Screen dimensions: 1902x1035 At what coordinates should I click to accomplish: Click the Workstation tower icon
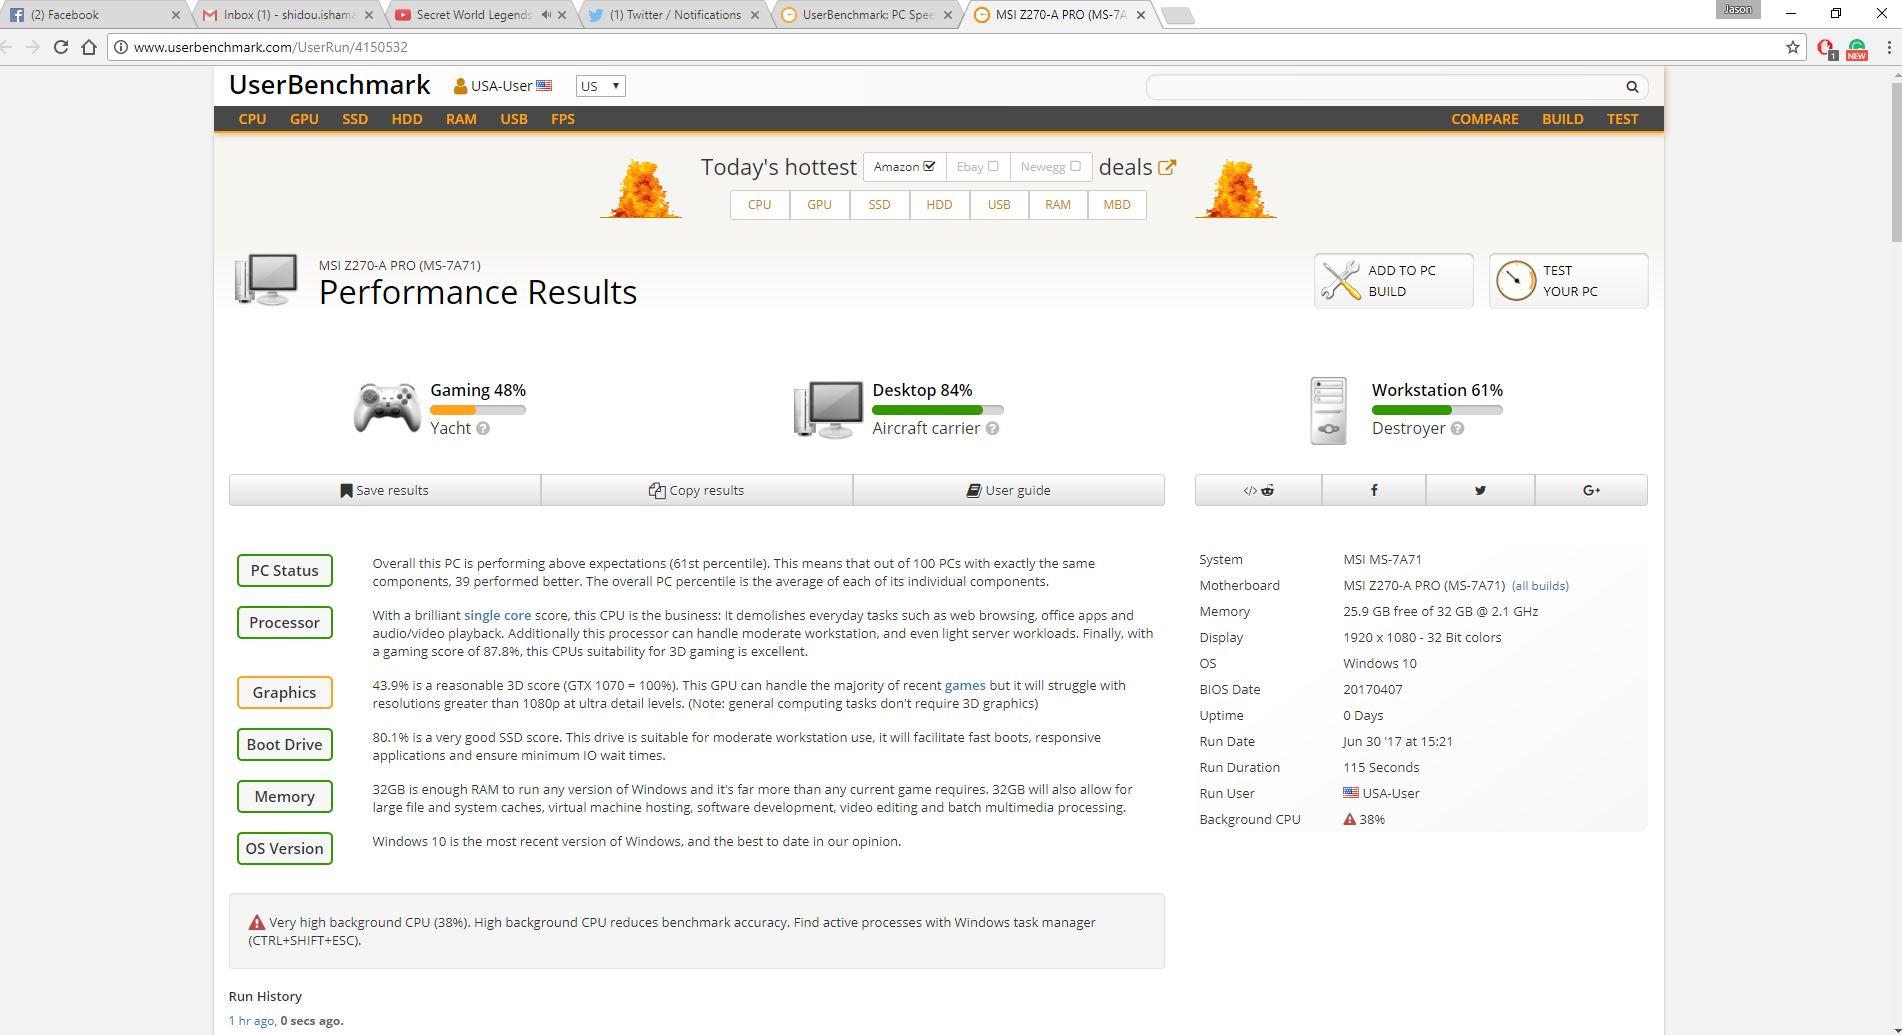[1329, 411]
